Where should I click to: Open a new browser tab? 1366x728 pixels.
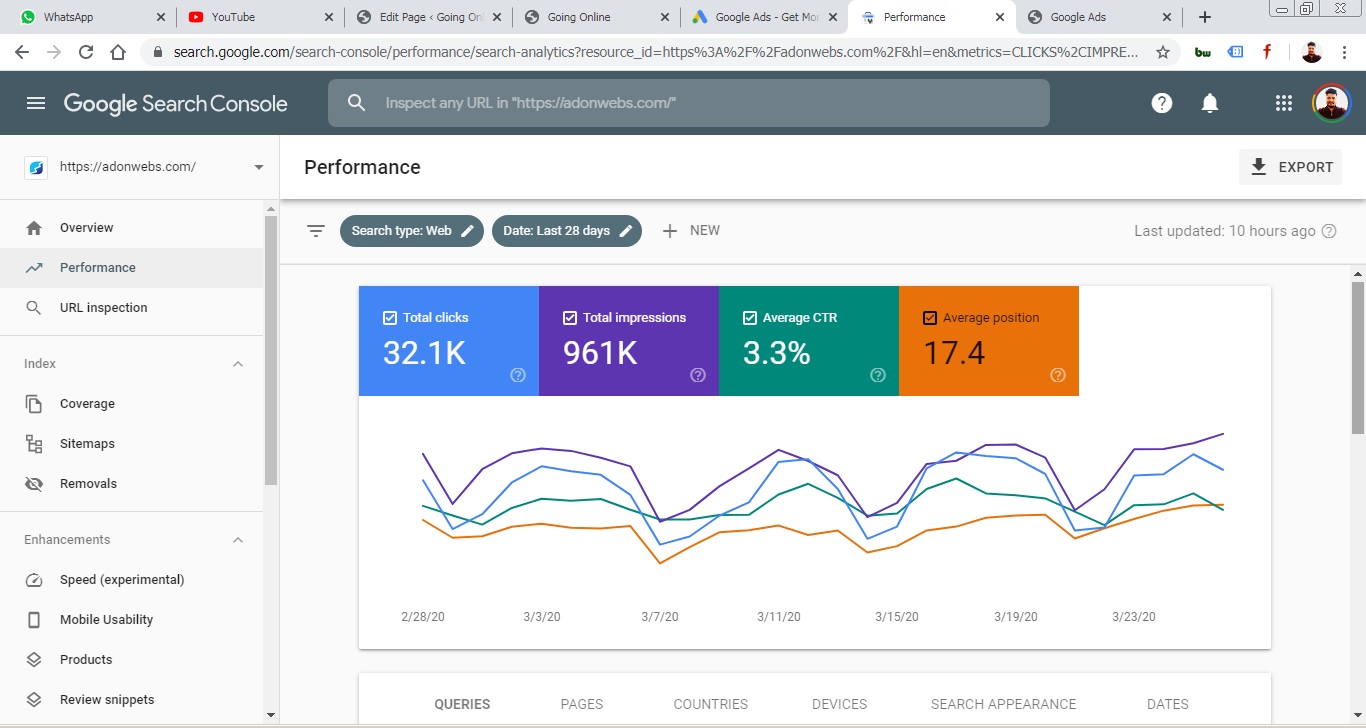1205,17
